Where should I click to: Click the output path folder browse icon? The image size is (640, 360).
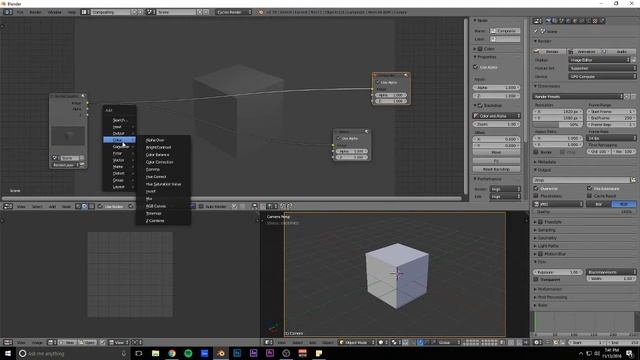pyautogui.click(x=633, y=180)
